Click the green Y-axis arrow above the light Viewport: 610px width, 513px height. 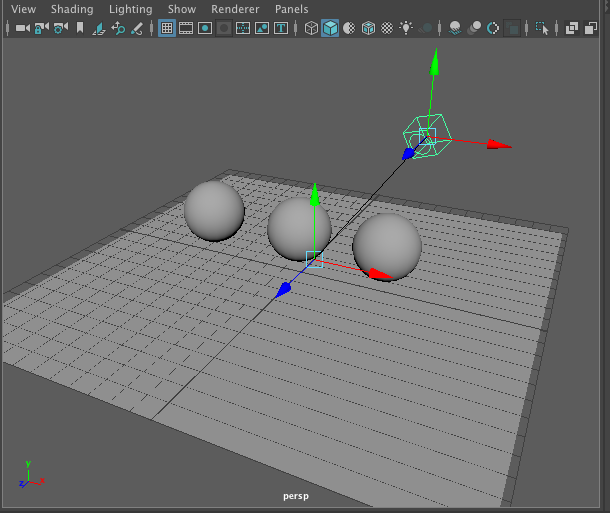coord(434,63)
